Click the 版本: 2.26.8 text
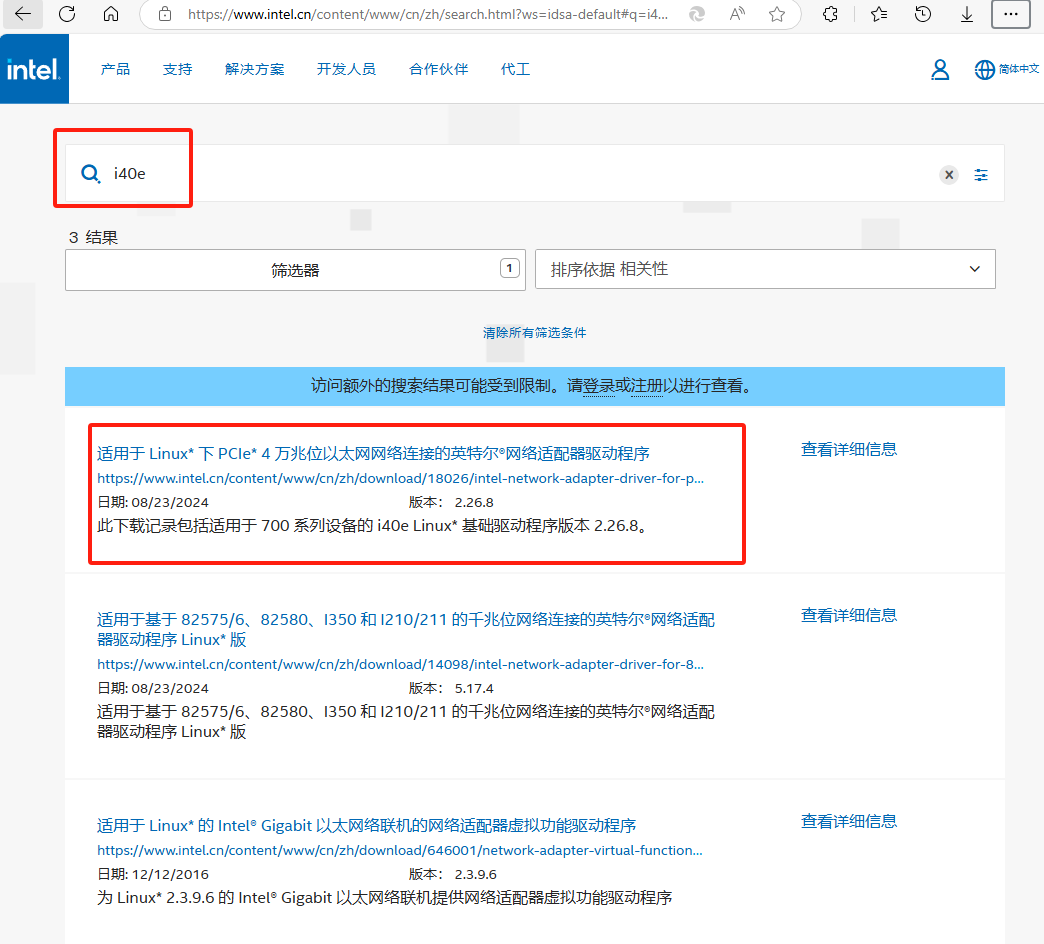Image resolution: width=1044 pixels, height=944 pixels. point(451,503)
